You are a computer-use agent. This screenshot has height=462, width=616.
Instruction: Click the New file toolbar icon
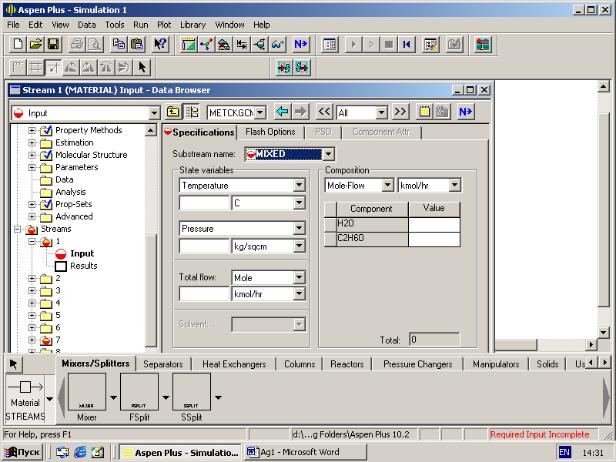18,44
